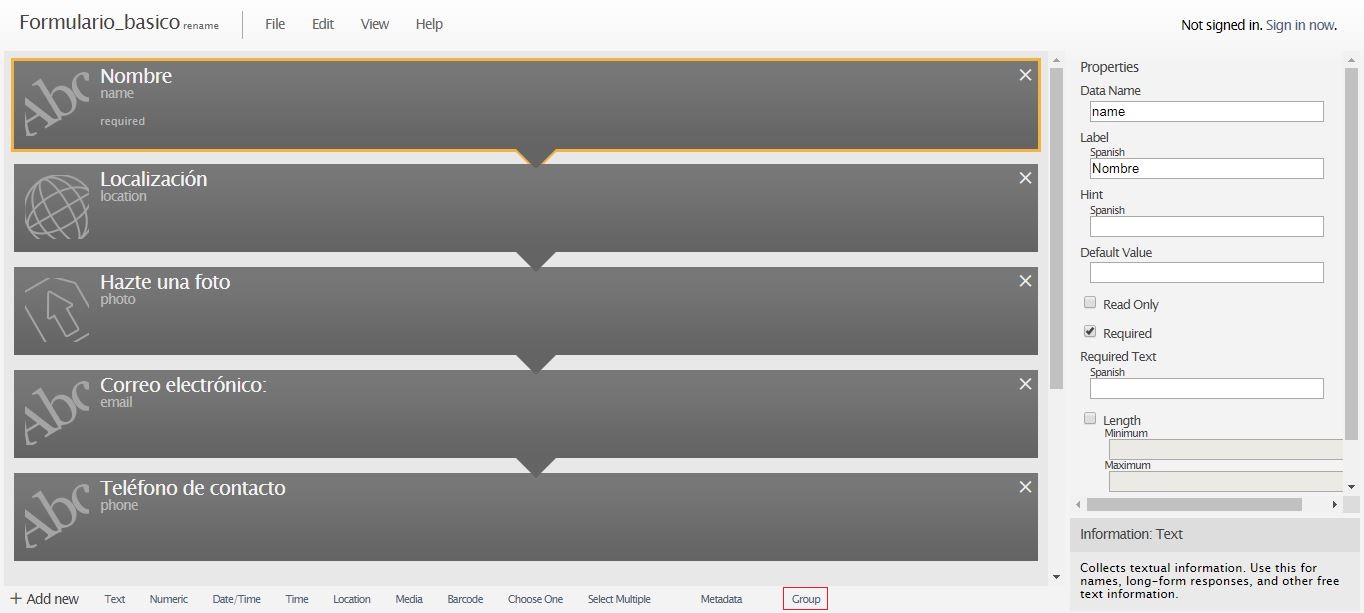Viewport: 1364px width, 613px height.
Task: Click the form list vertical scrollbar
Action: [1057, 228]
